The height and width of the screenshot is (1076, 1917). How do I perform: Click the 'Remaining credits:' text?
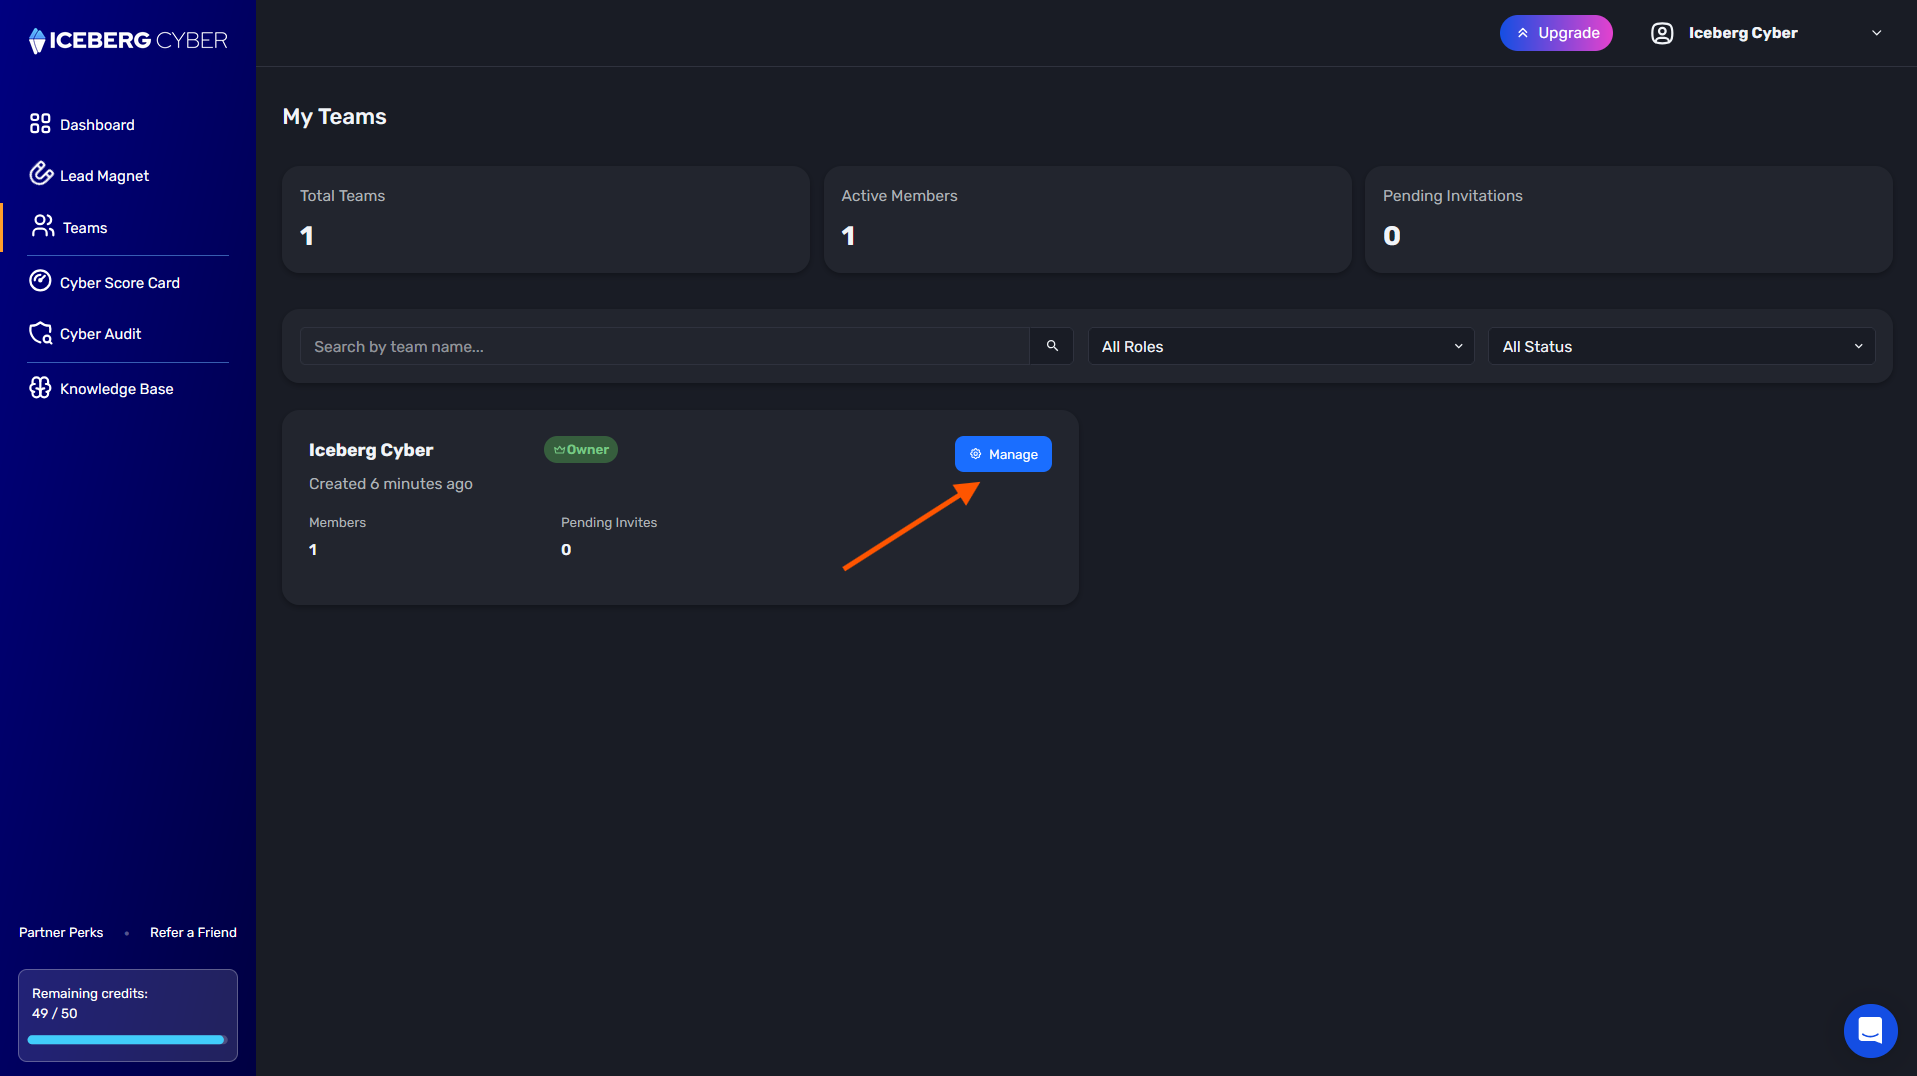90,993
